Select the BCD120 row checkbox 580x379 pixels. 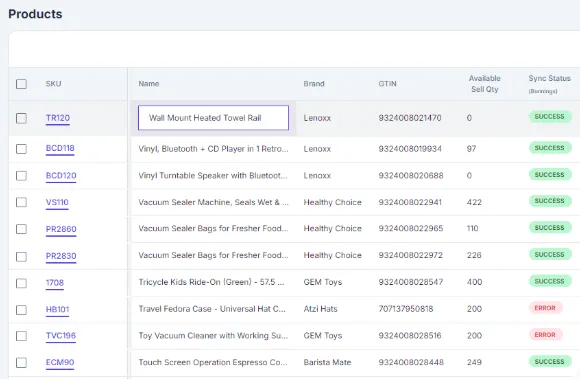click(21, 176)
